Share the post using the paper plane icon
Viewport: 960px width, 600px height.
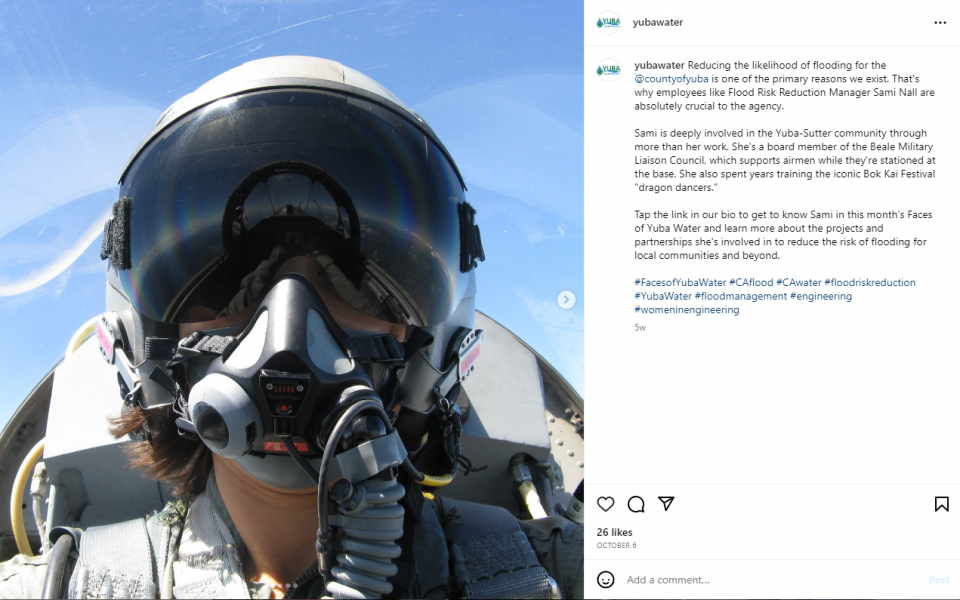(666, 503)
